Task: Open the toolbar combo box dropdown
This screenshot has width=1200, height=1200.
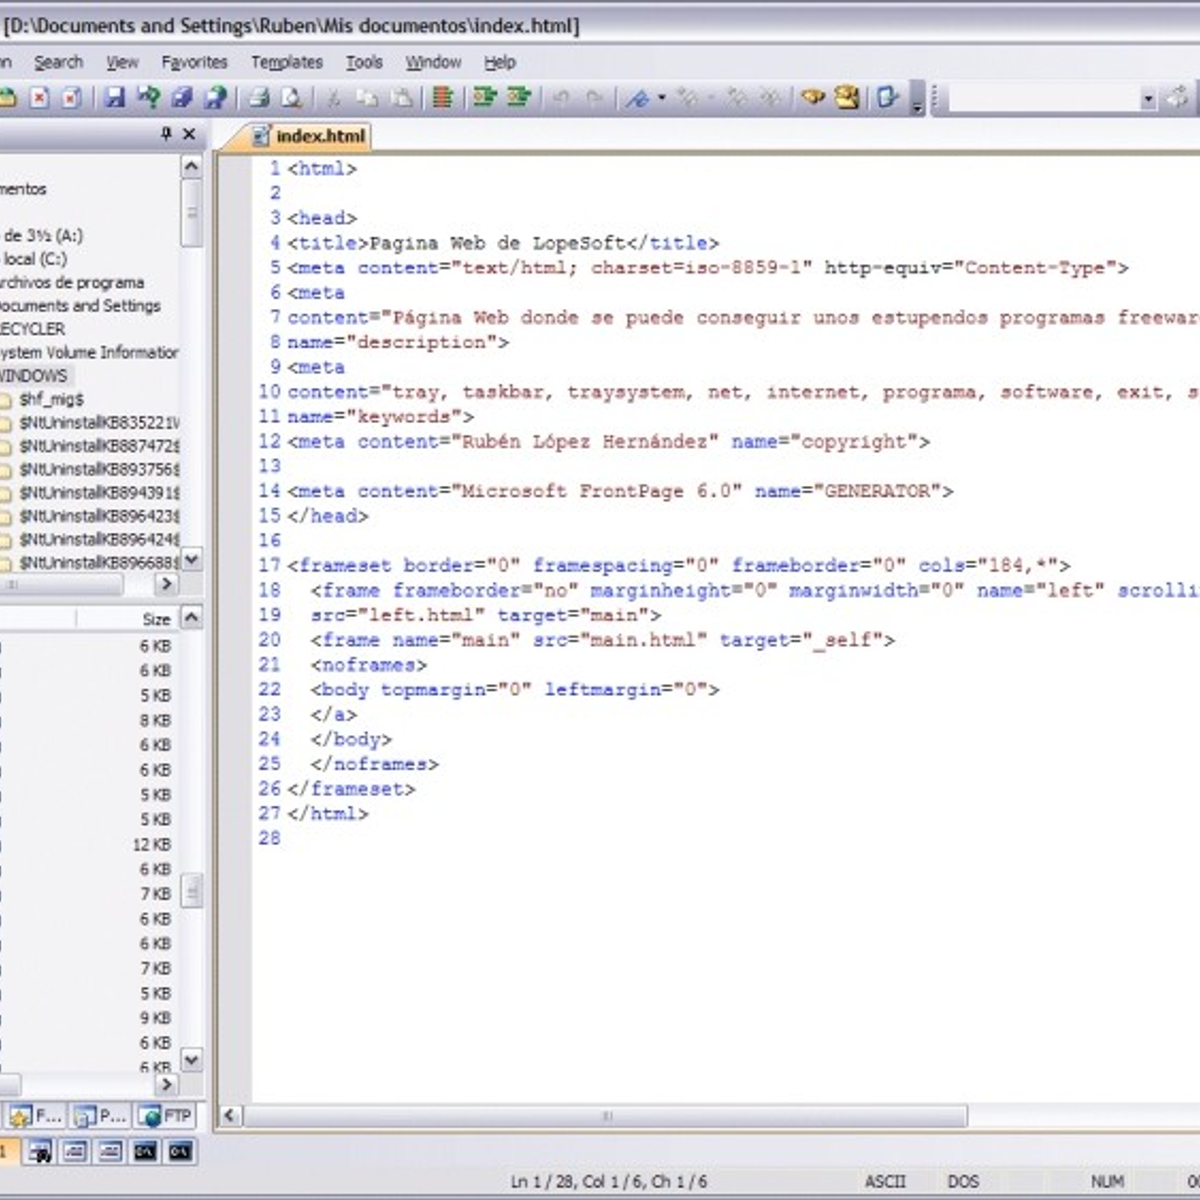Action: pyautogui.click(x=1147, y=98)
